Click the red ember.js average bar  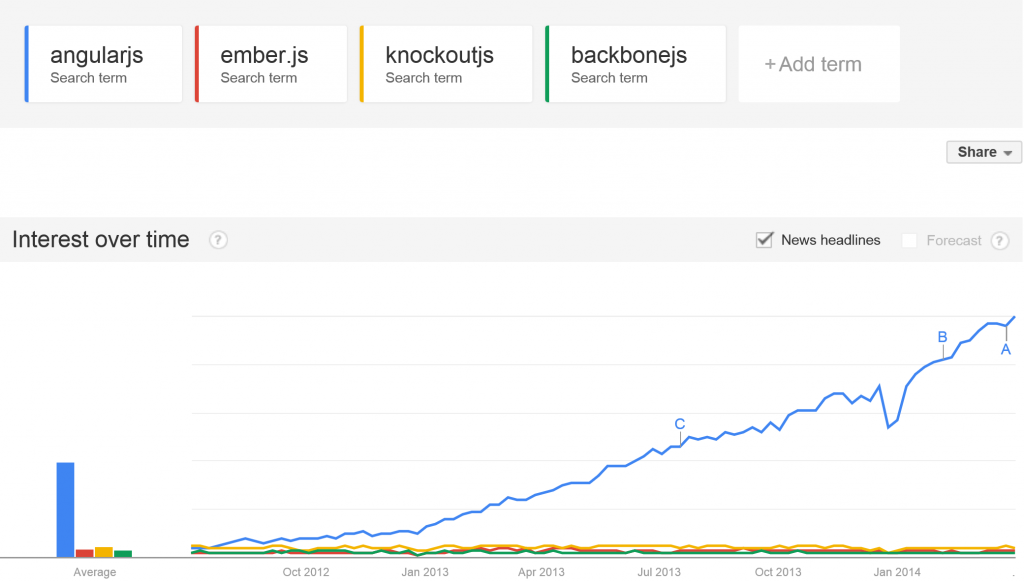(x=84, y=553)
